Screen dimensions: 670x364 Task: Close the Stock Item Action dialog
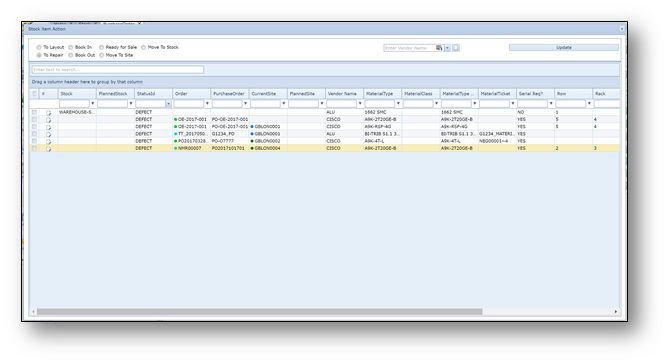coord(622,29)
